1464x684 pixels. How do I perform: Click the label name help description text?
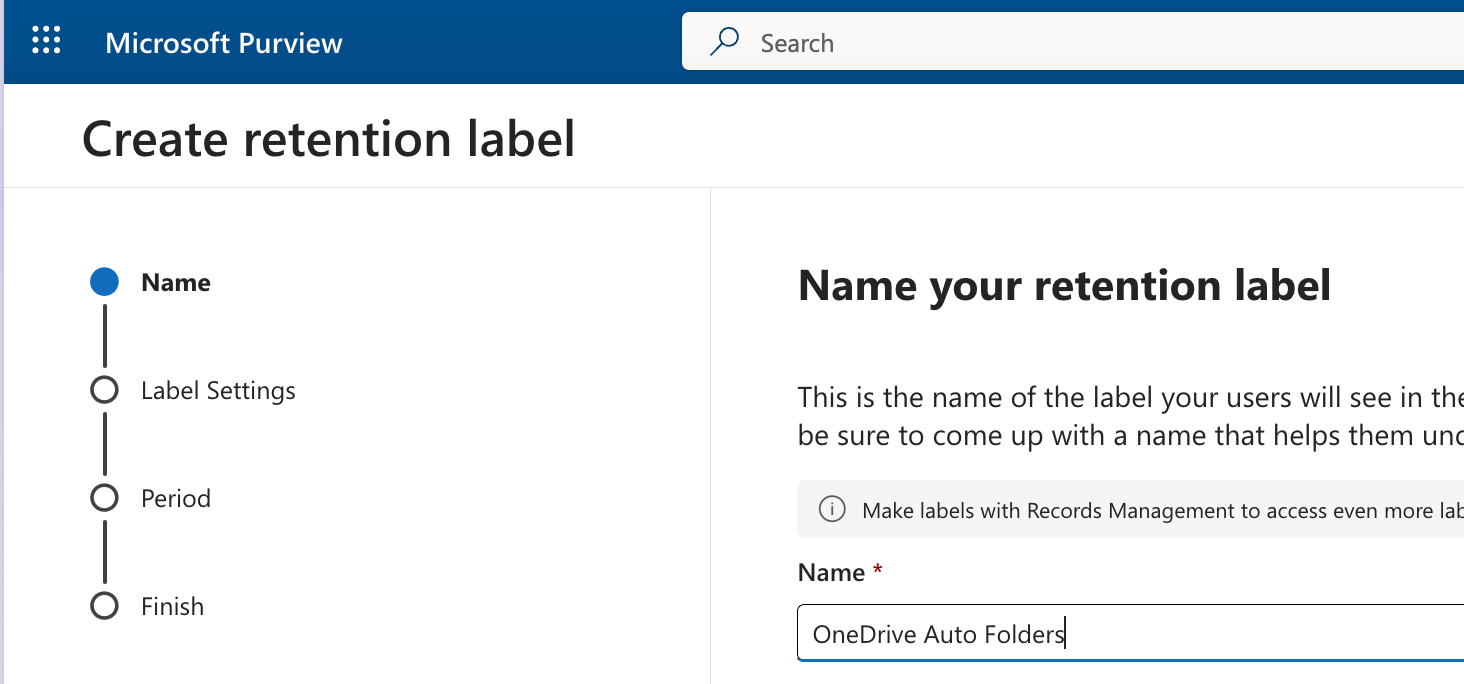pos(1100,415)
